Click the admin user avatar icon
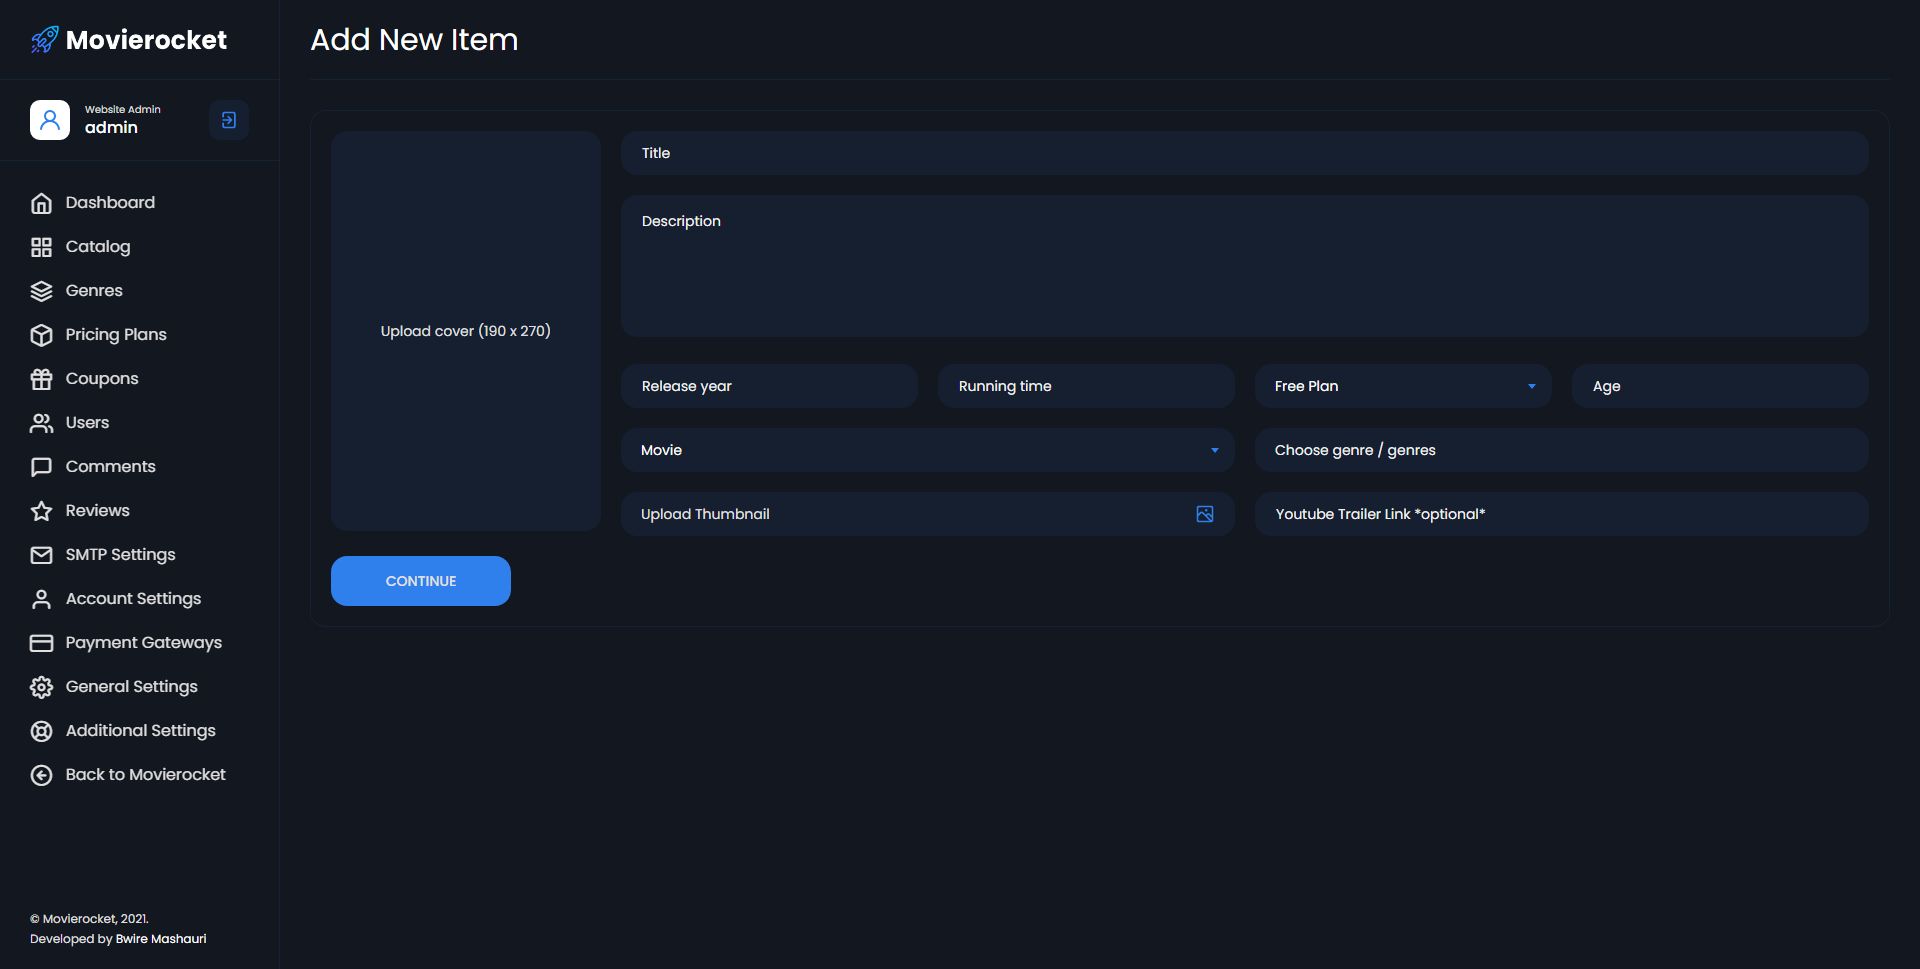The image size is (1920, 969). [x=50, y=120]
